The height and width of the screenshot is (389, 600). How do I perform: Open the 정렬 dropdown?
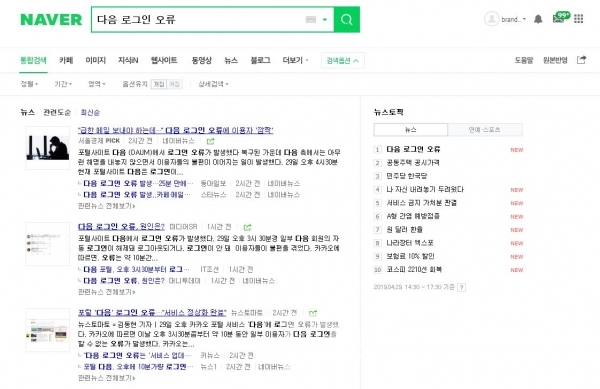29,84
